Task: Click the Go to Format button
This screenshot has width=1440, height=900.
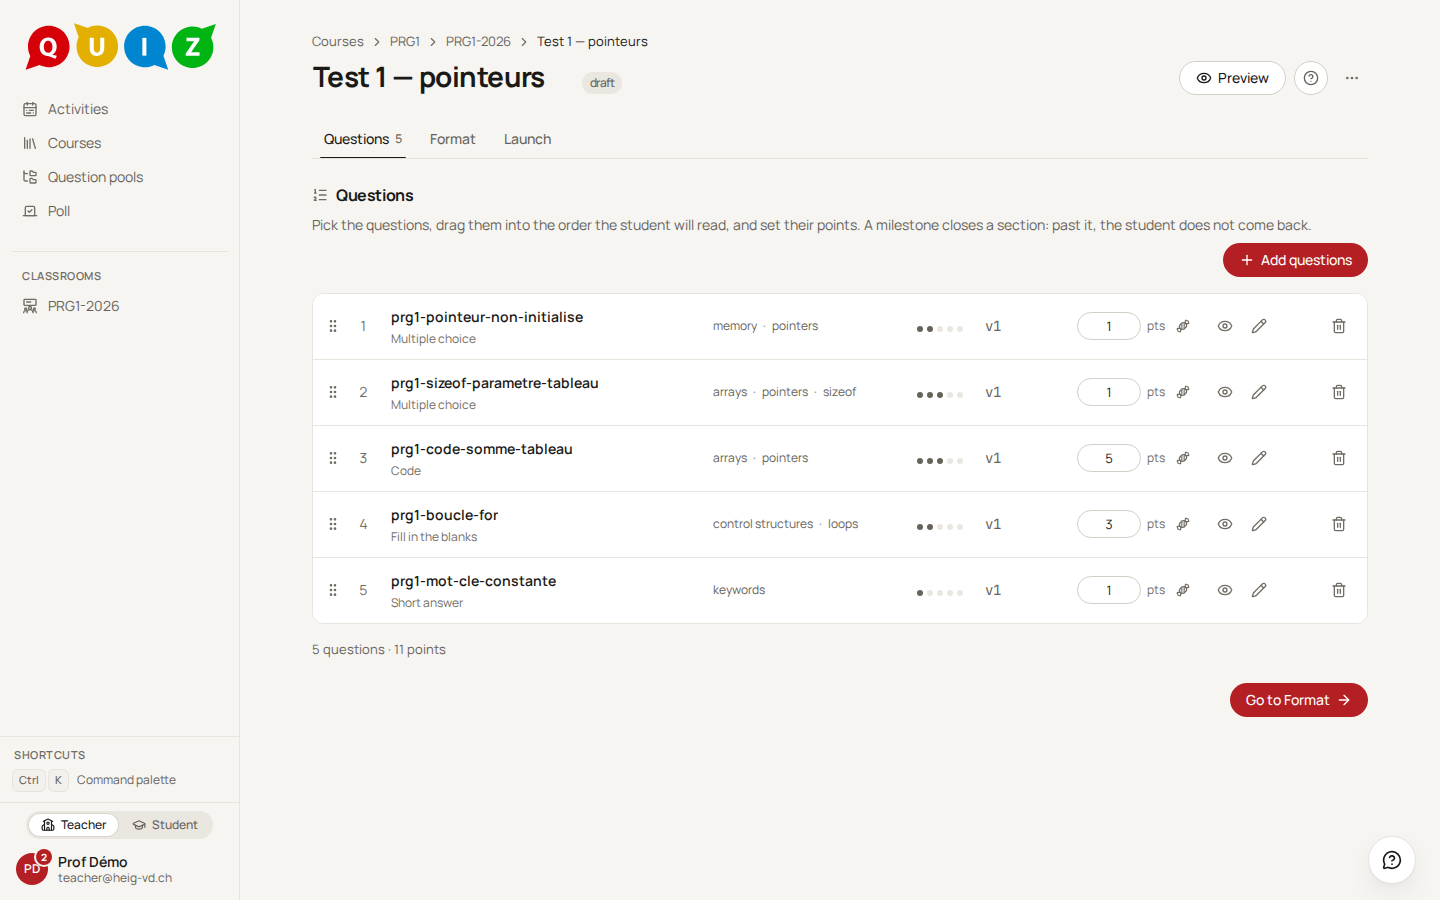Action: pos(1298,700)
